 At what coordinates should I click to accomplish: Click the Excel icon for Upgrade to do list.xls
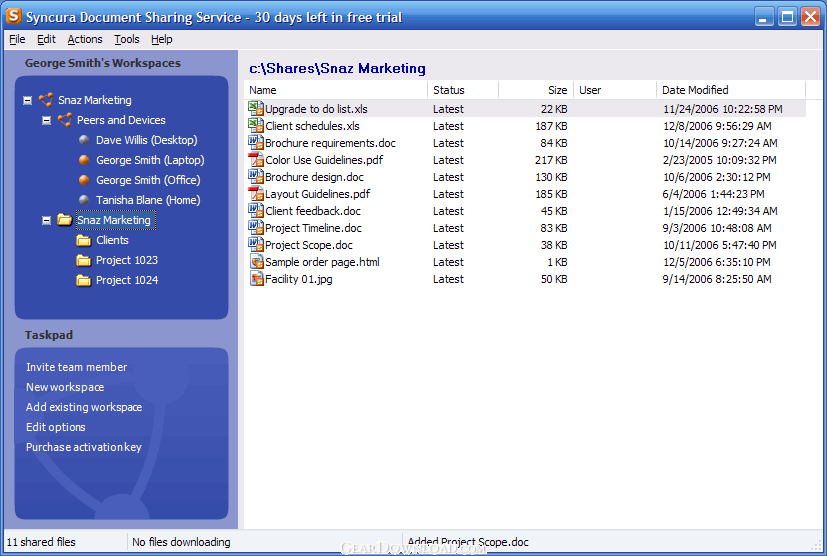[x=256, y=109]
